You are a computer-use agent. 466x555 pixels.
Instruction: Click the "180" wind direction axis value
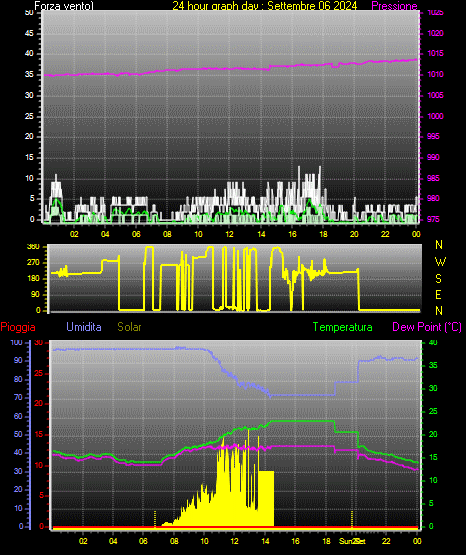click(x=33, y=279)
